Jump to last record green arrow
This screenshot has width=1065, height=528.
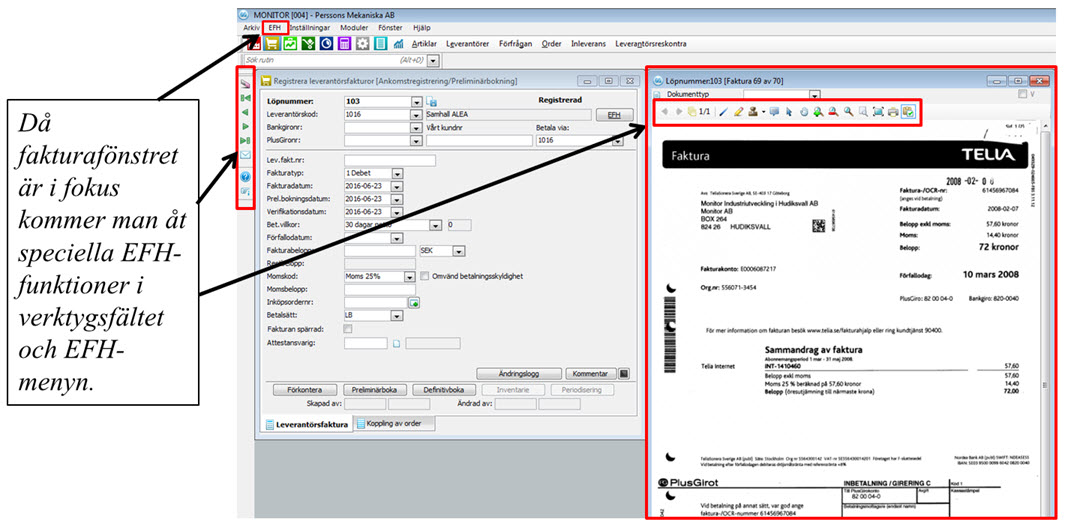click(245, 141)
